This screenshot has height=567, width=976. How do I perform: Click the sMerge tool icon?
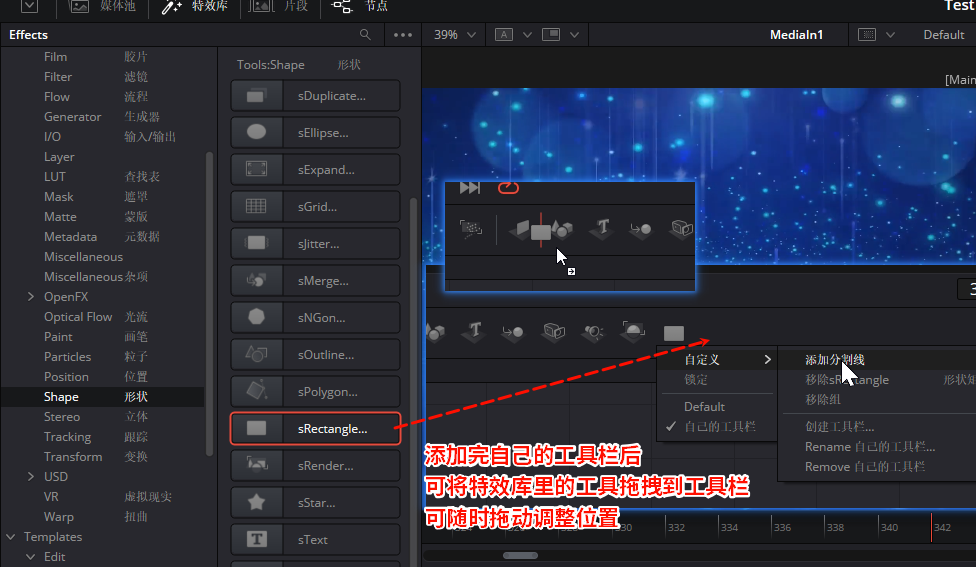point(256,281)
